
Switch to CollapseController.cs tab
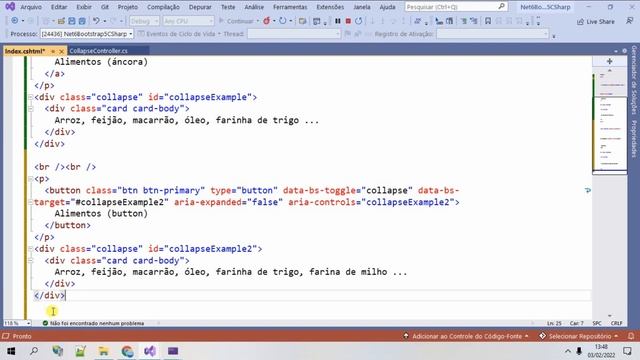tap(98, 51)
